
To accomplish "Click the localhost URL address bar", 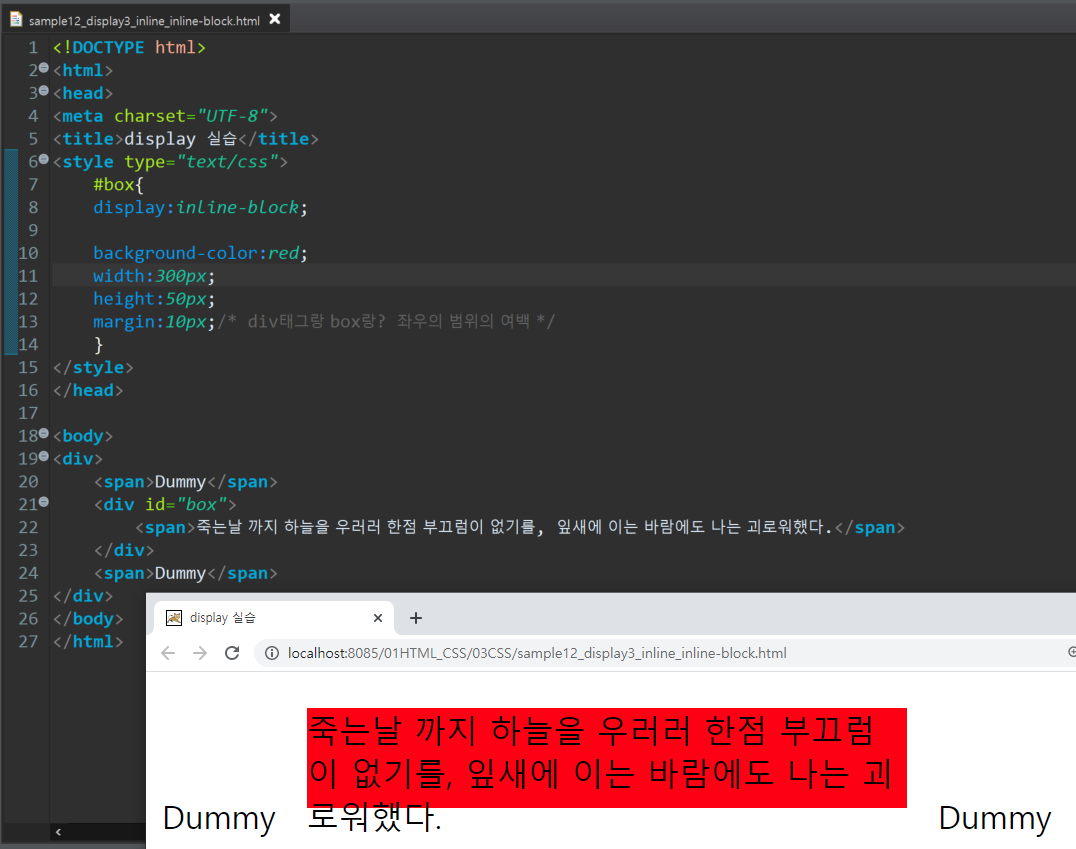I will (537, 653).
